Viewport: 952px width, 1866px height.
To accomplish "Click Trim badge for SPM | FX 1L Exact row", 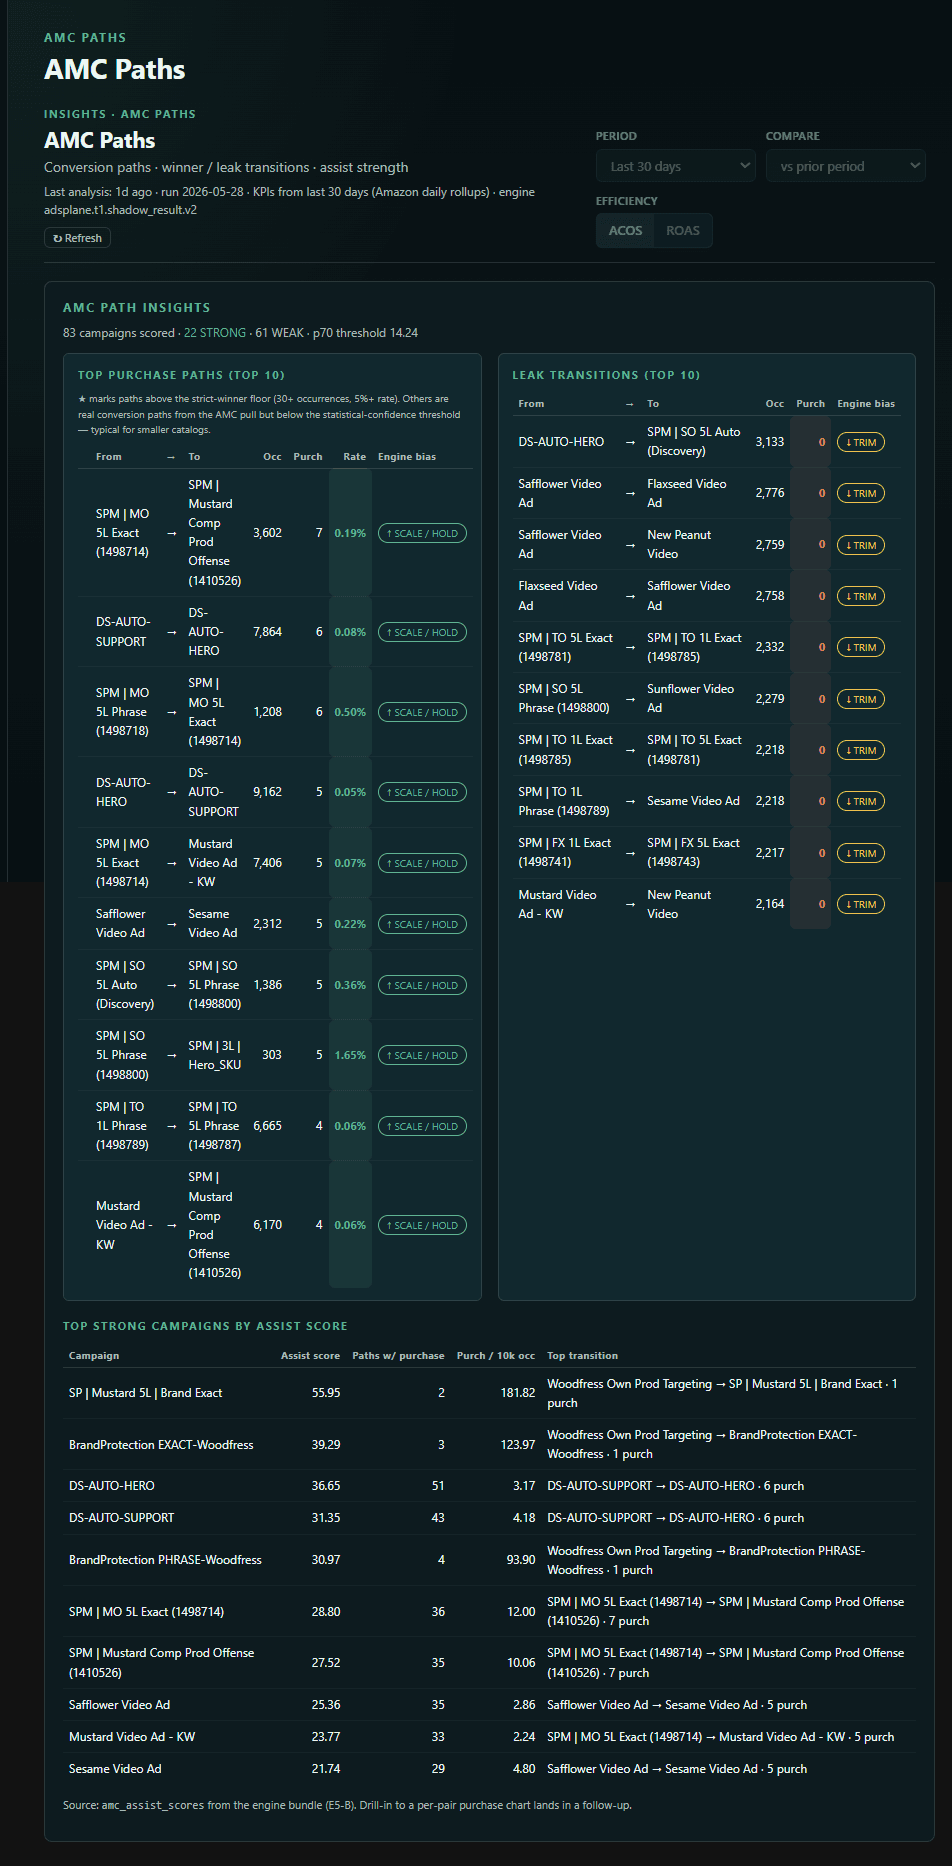I will click(861, 853).
